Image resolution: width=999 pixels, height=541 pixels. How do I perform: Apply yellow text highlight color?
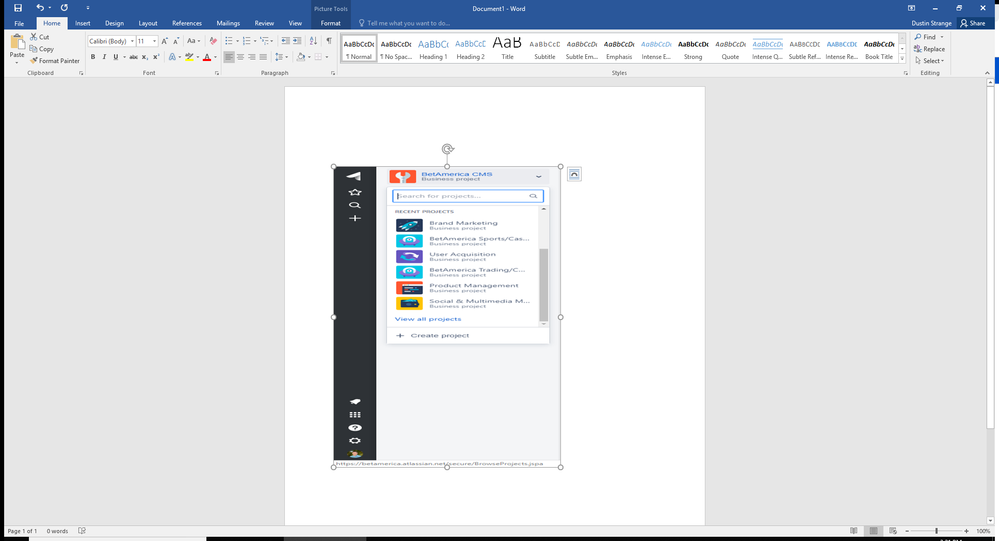pos(189,57)
